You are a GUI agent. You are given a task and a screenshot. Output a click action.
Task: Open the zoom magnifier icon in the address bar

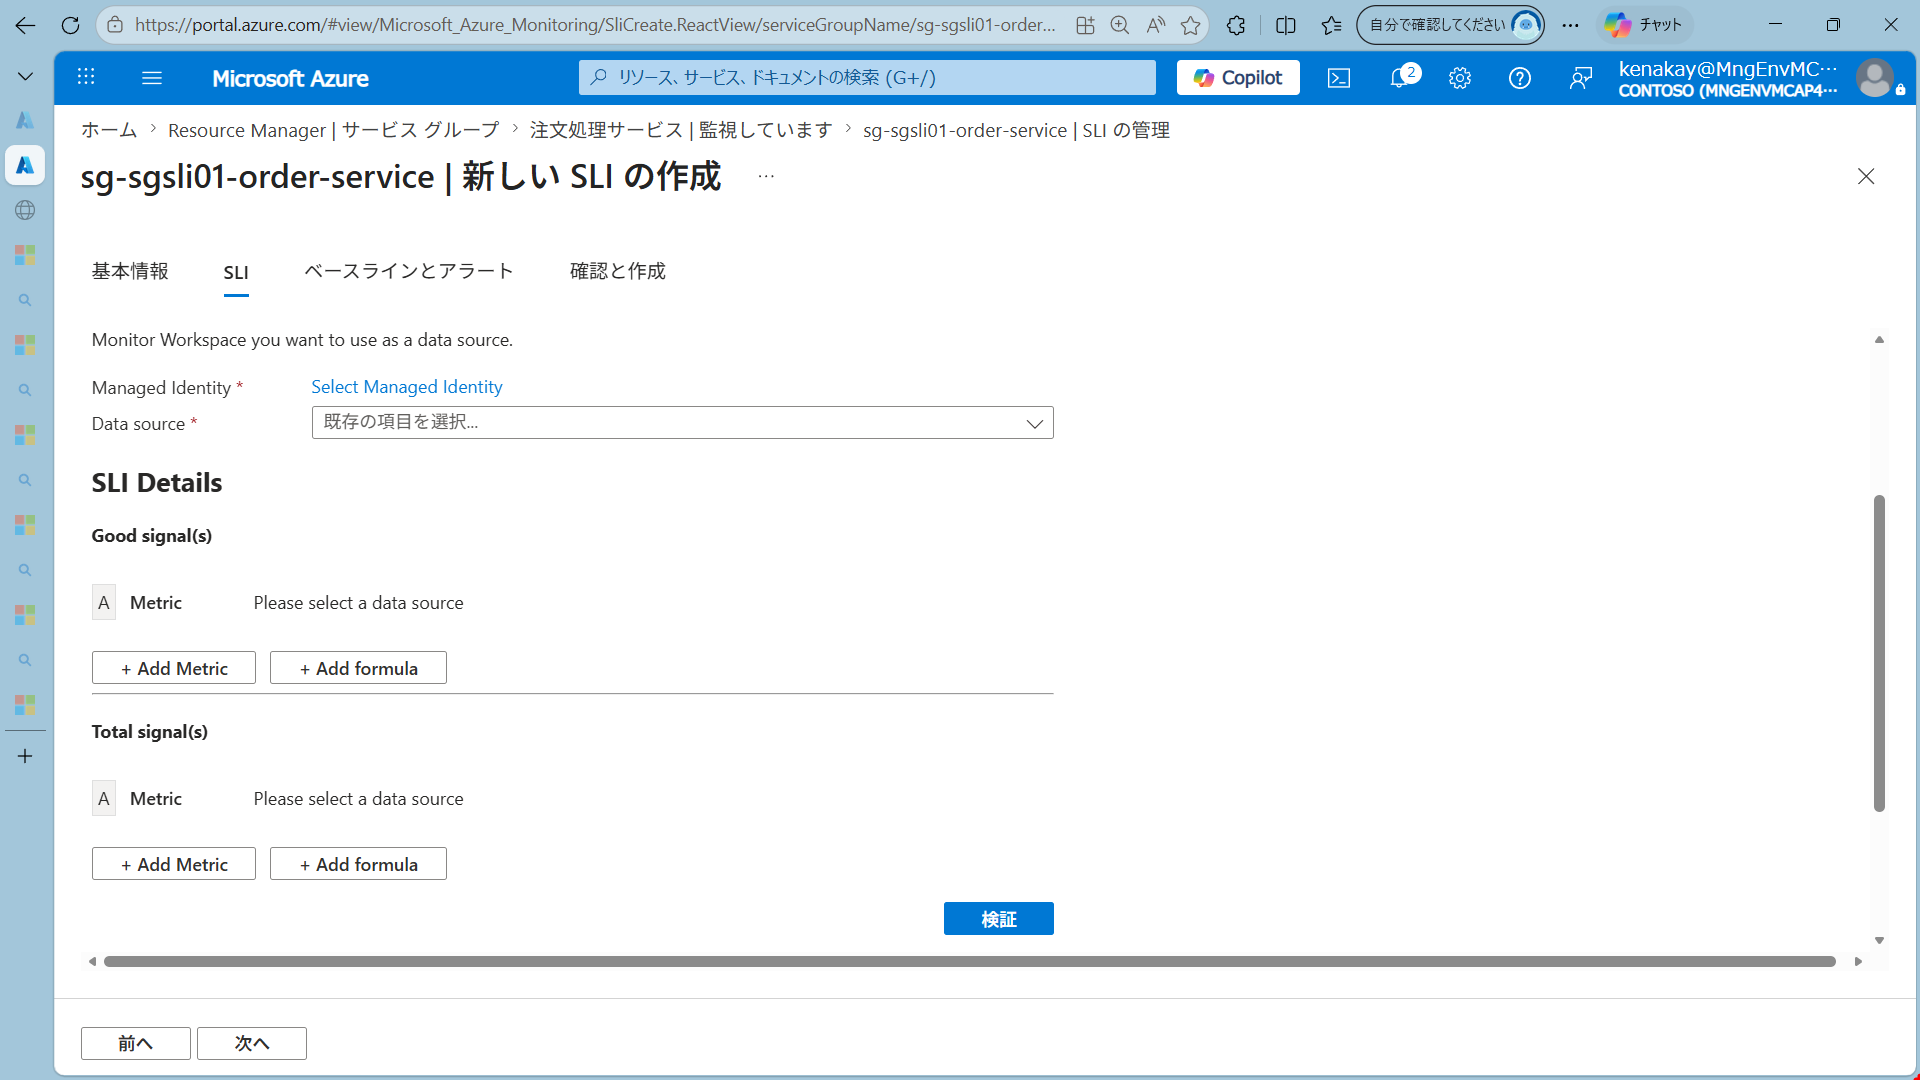[1120, 25]
